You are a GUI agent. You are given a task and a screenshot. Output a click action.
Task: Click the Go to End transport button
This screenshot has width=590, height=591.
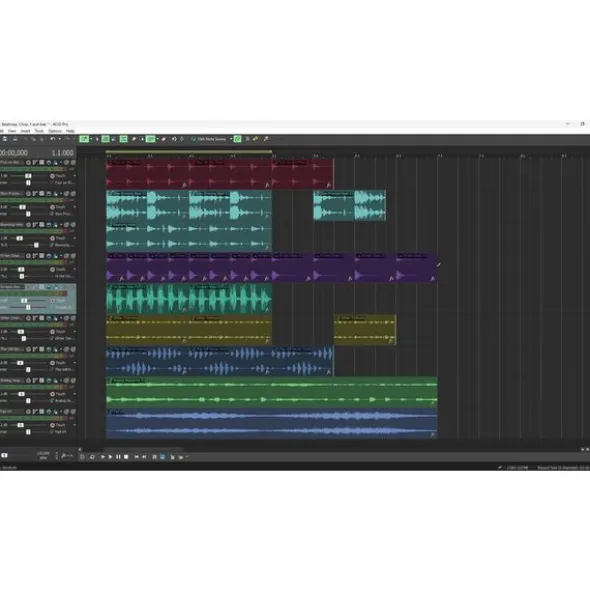tap(144, 457)
